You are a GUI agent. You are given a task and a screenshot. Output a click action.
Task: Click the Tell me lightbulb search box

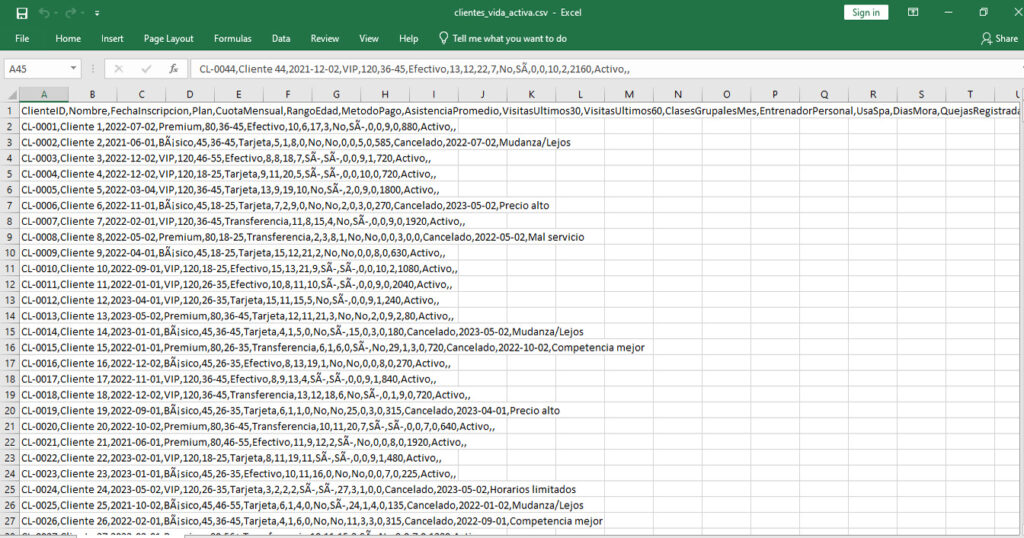(502, 38)
